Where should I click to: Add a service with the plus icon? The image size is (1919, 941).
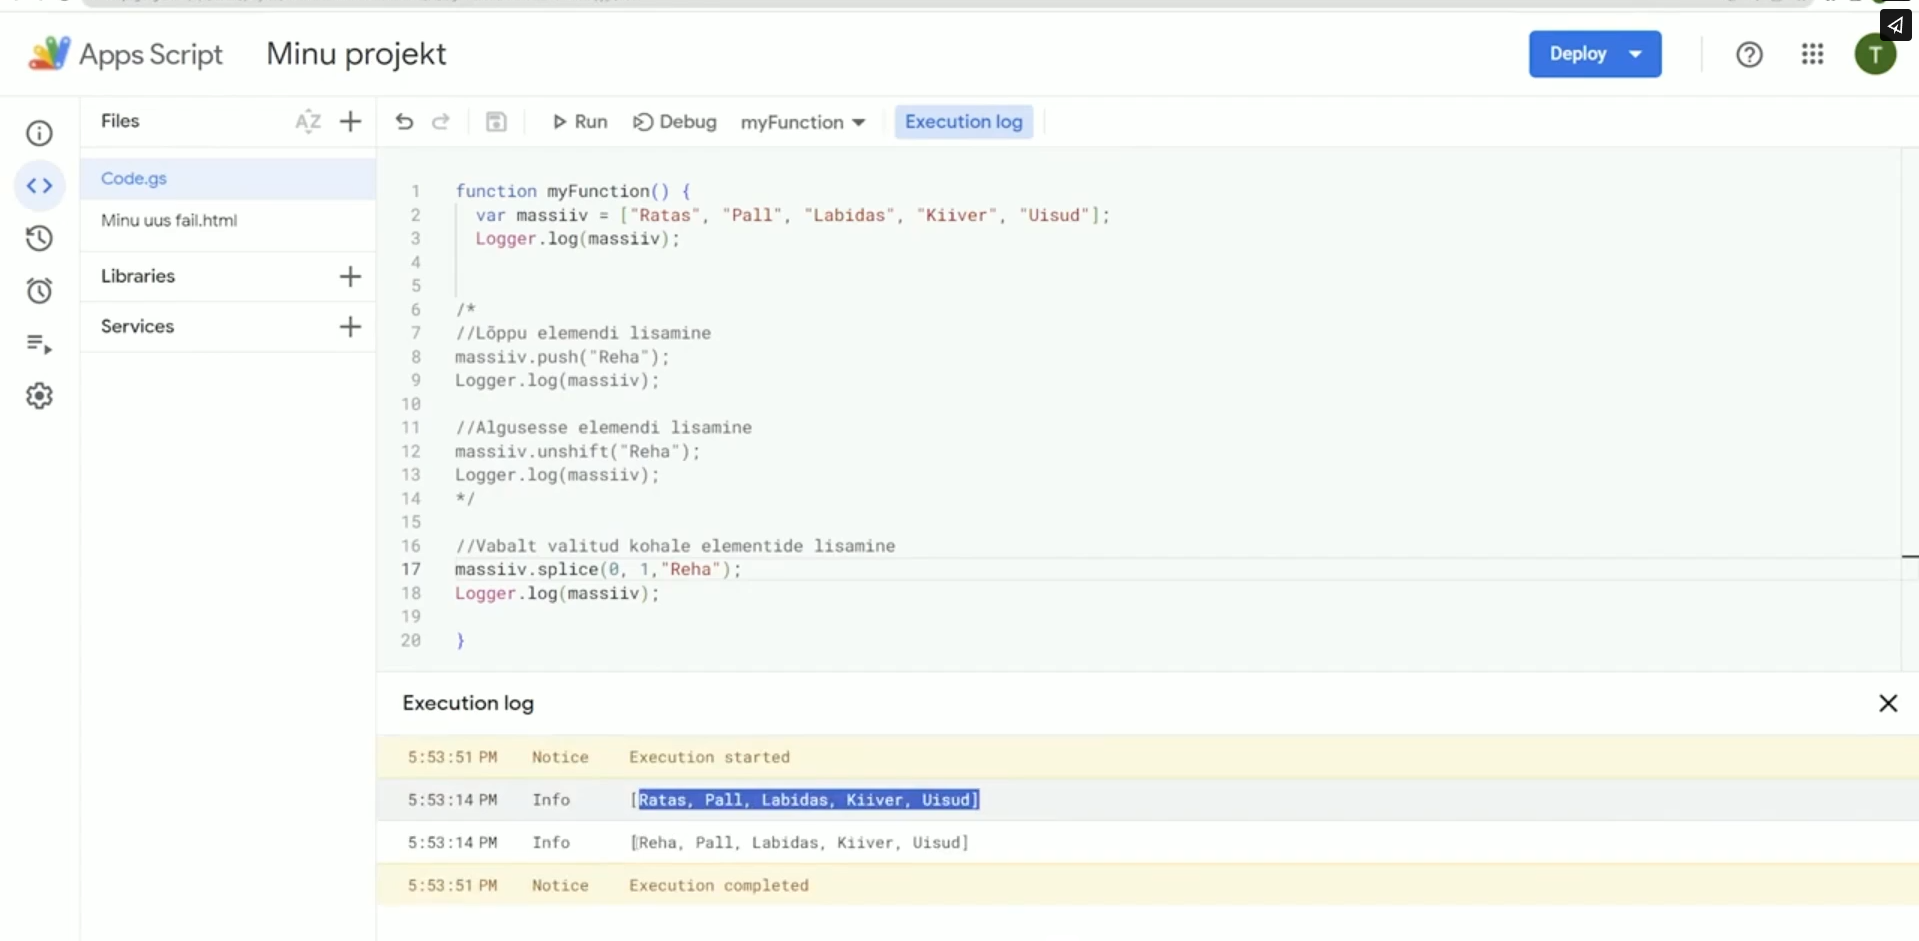click(x=350, y=327)
